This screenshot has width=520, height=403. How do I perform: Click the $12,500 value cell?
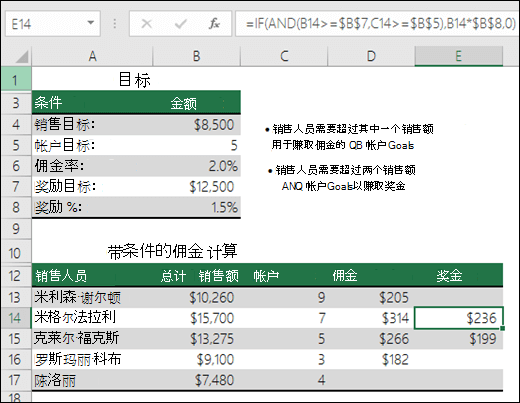click(x=197, y=187)
